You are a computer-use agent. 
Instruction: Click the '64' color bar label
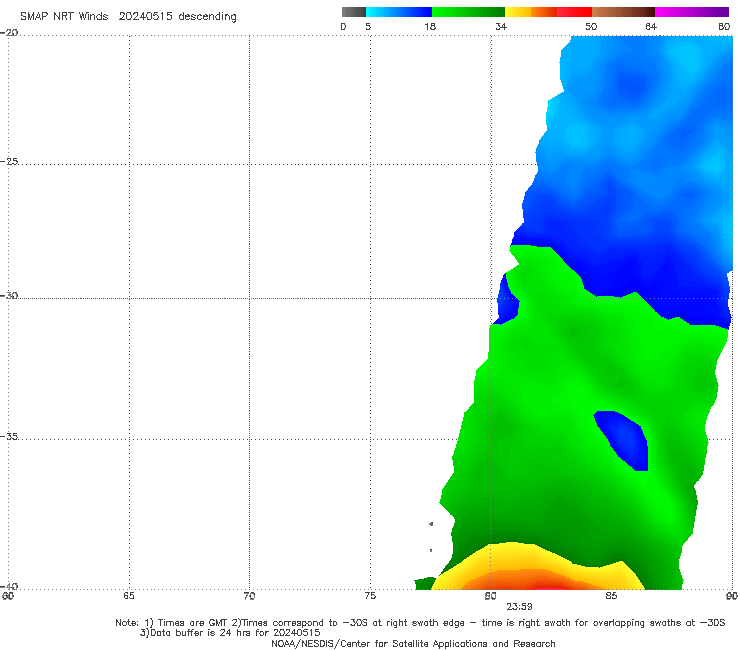651,26
